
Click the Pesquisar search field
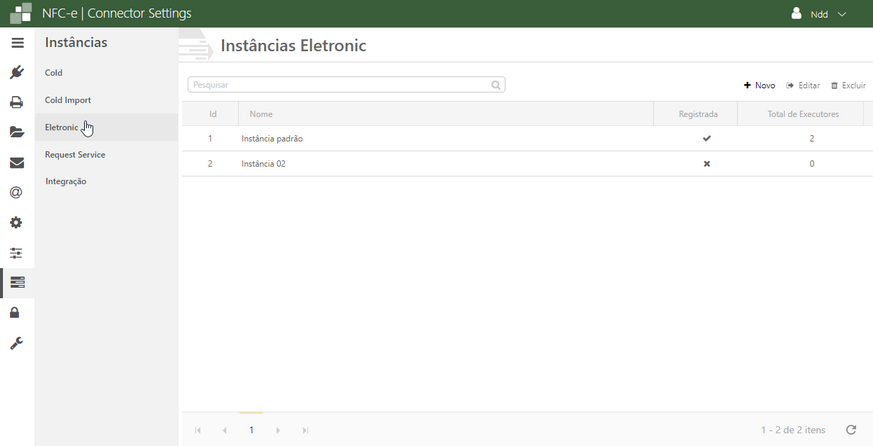pos(340,85)
